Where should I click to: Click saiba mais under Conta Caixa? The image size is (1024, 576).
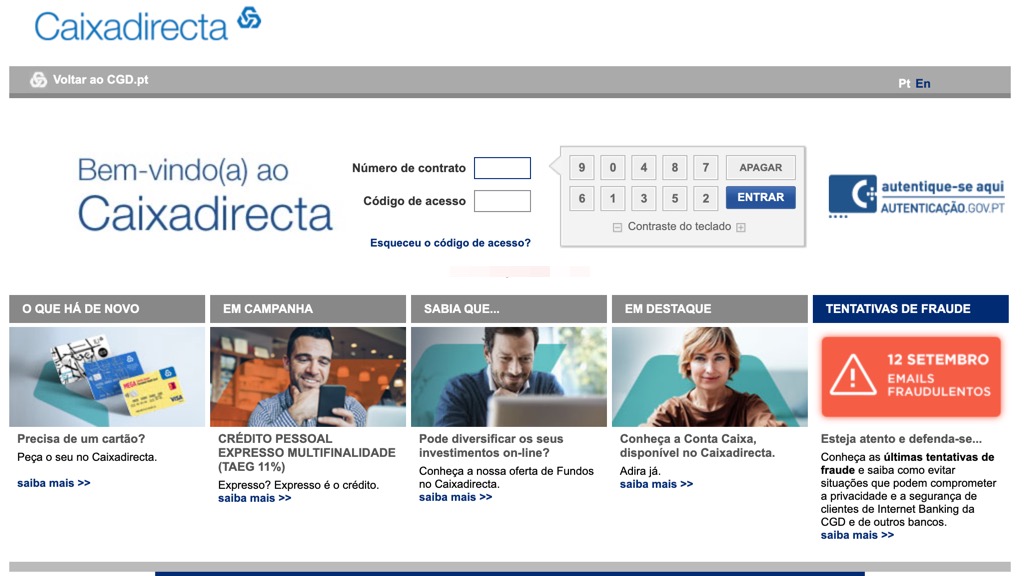coord(656,484)
